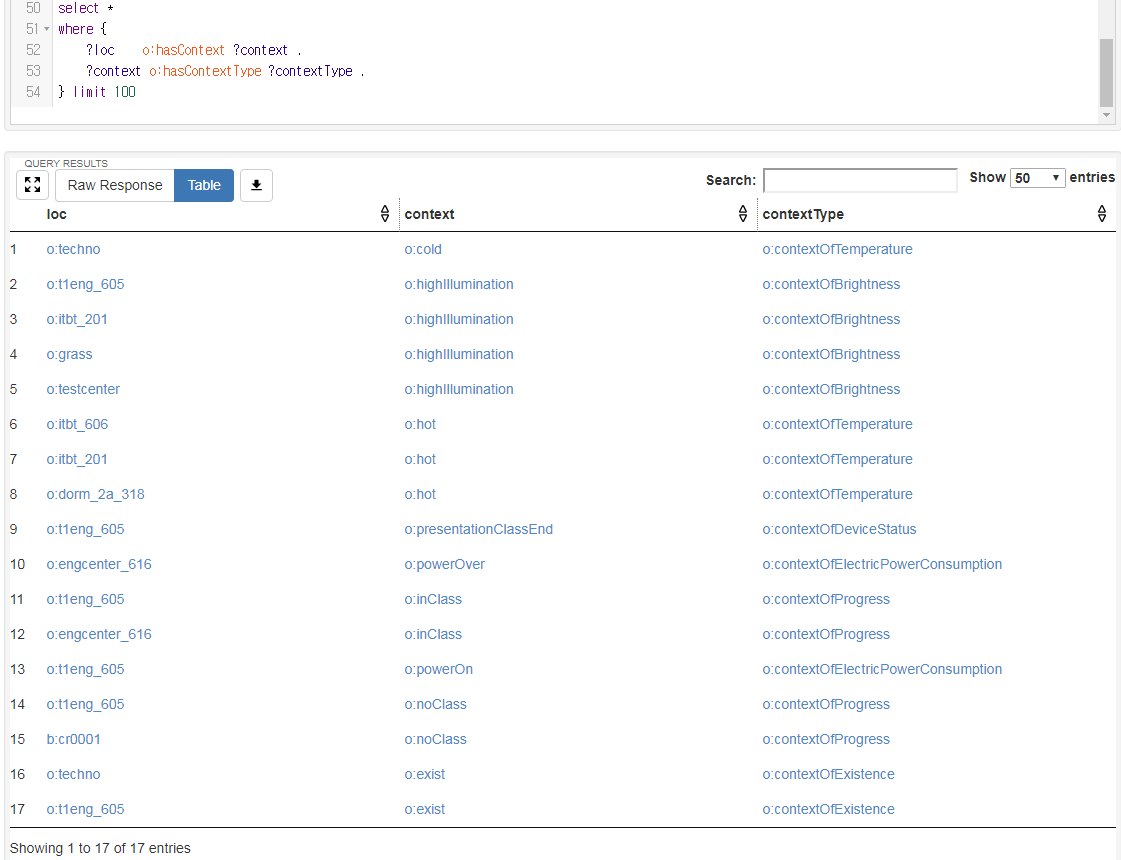Click the o:contextOfDeviceStatus link
The width and height of the screenshot is (1121, 860).
pos(839,529)
